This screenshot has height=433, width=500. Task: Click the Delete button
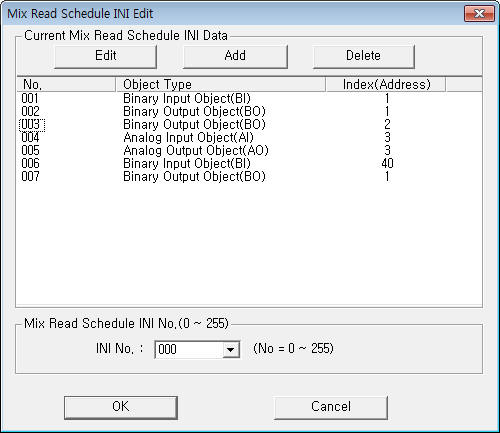[363, 57]
